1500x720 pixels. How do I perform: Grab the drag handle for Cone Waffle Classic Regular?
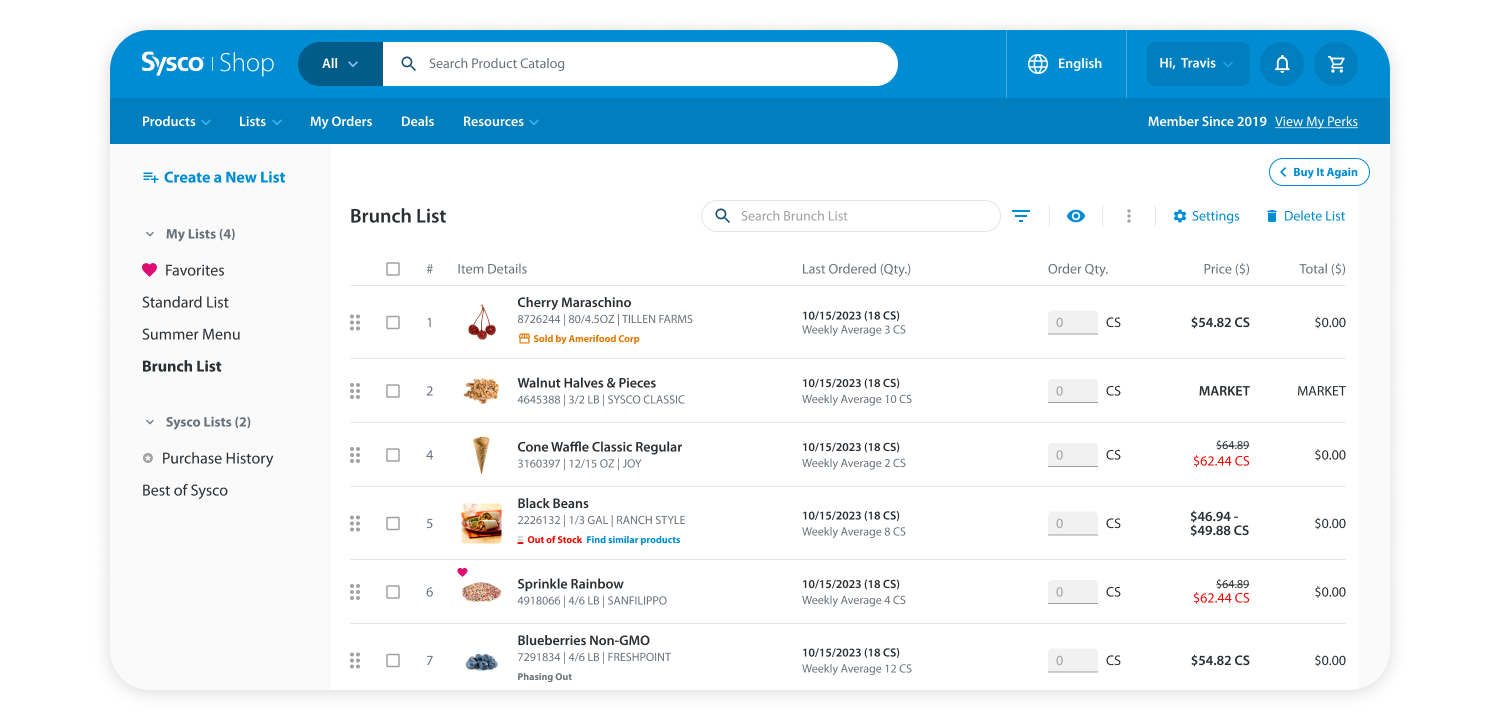tap(355, 455)
